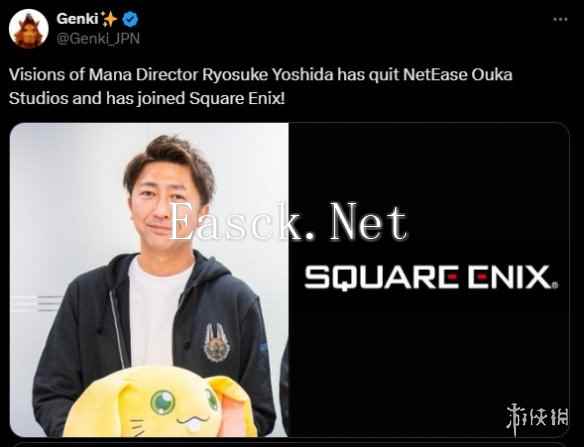Click "NetEase Ouka" in the tweet text
The image size is (584, 447).
[458, 74]
